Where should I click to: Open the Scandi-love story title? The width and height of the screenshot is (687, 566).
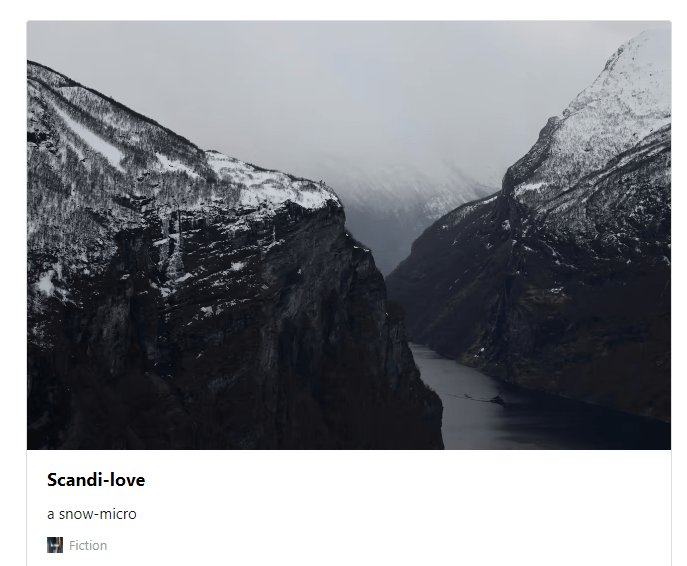point(96,480)
